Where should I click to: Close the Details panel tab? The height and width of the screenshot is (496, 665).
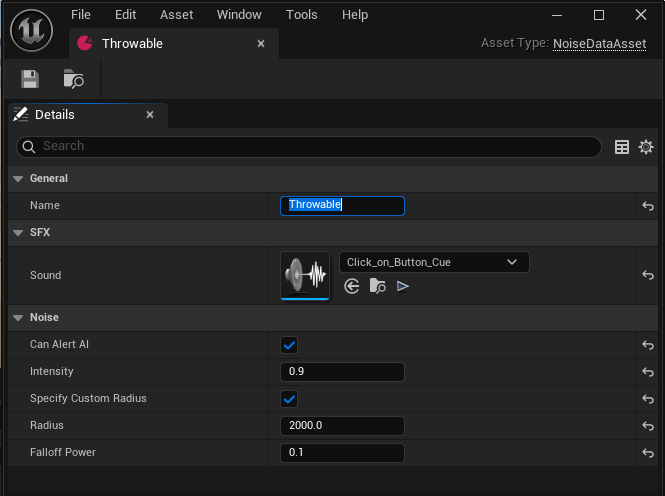150,114
